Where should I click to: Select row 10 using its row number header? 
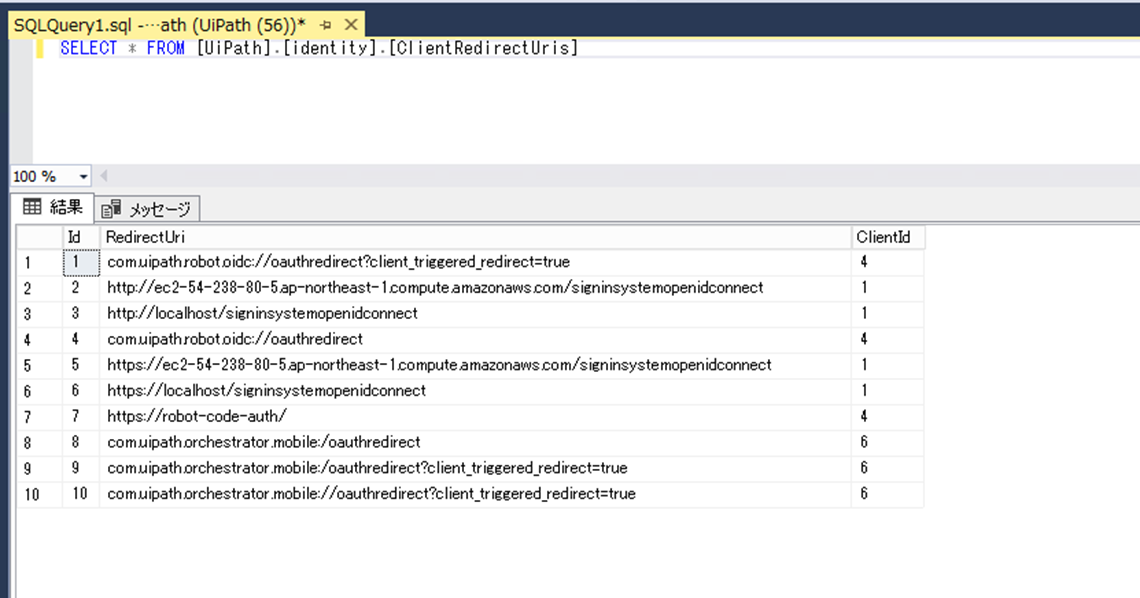pos(32,493)
